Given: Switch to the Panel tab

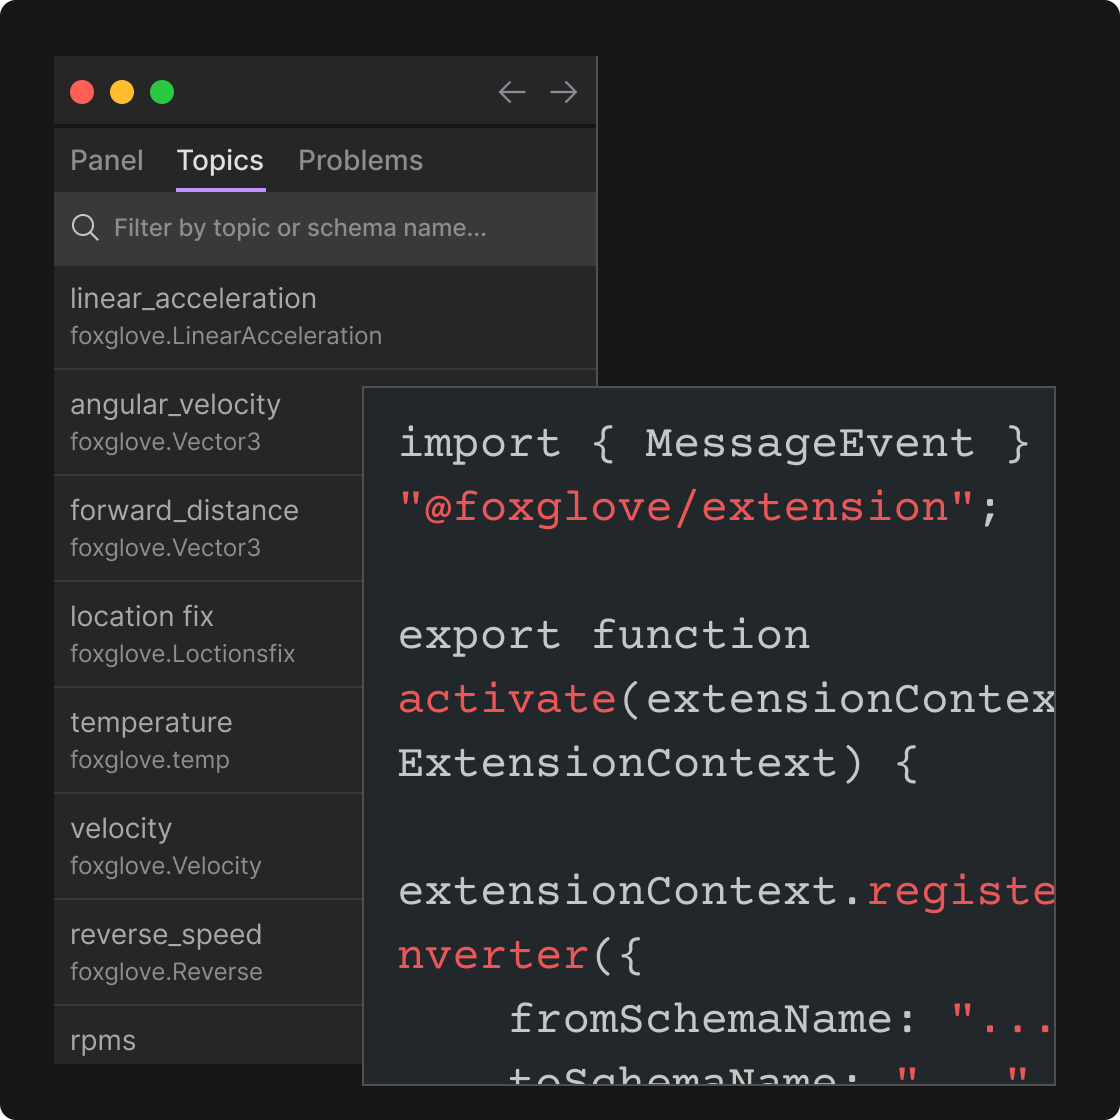Looking at the screenshot, I should 107,161.
